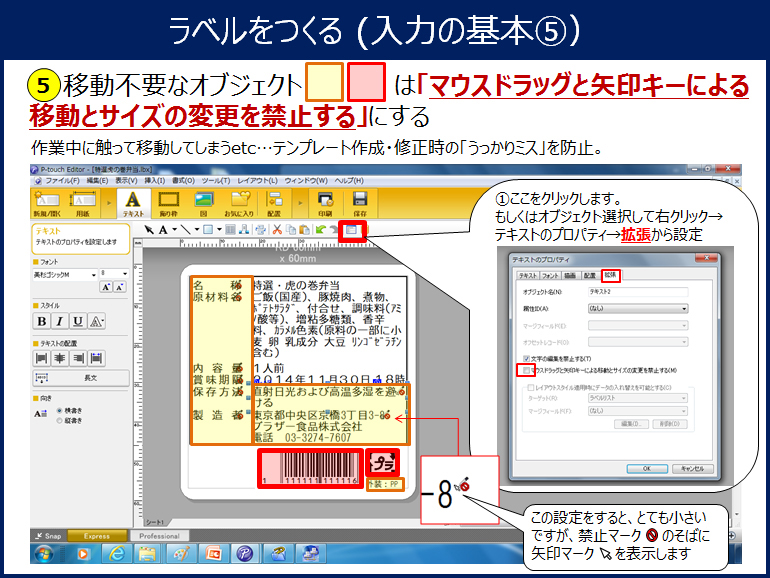Image resolution: width=770 pixels, height=578 pixels.
Task: Expand the rectangle tool dropdown arrow
Action: pyautogui.click(x=219, y=230)
